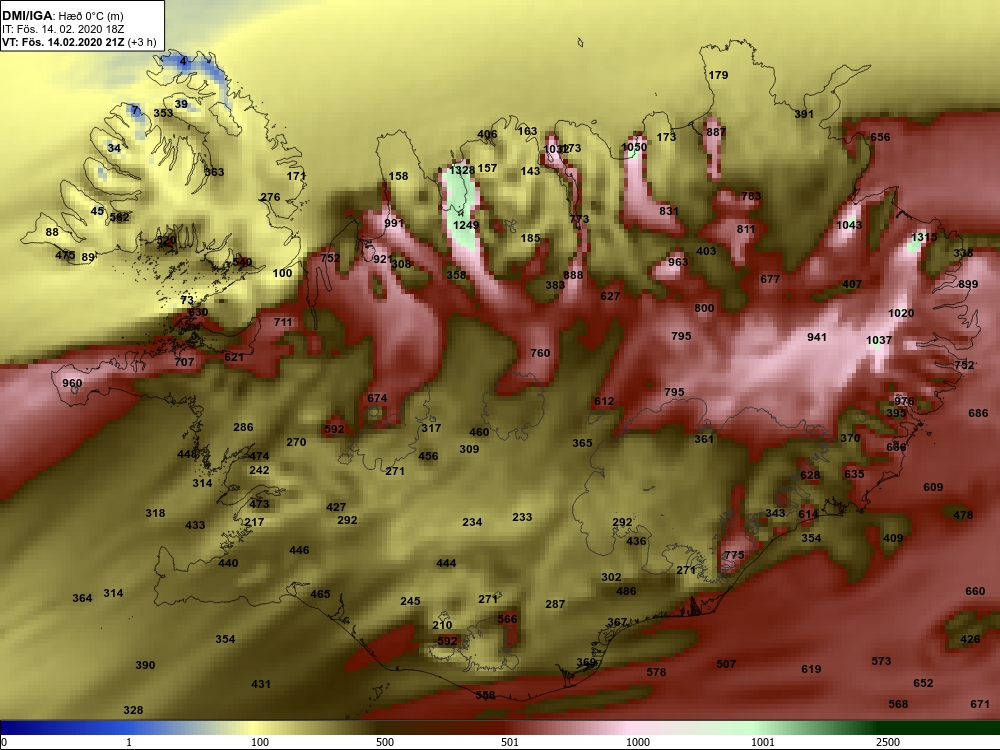1000x750 pixels.
Task: Click the map value '674'
Action: coord(377,398)
